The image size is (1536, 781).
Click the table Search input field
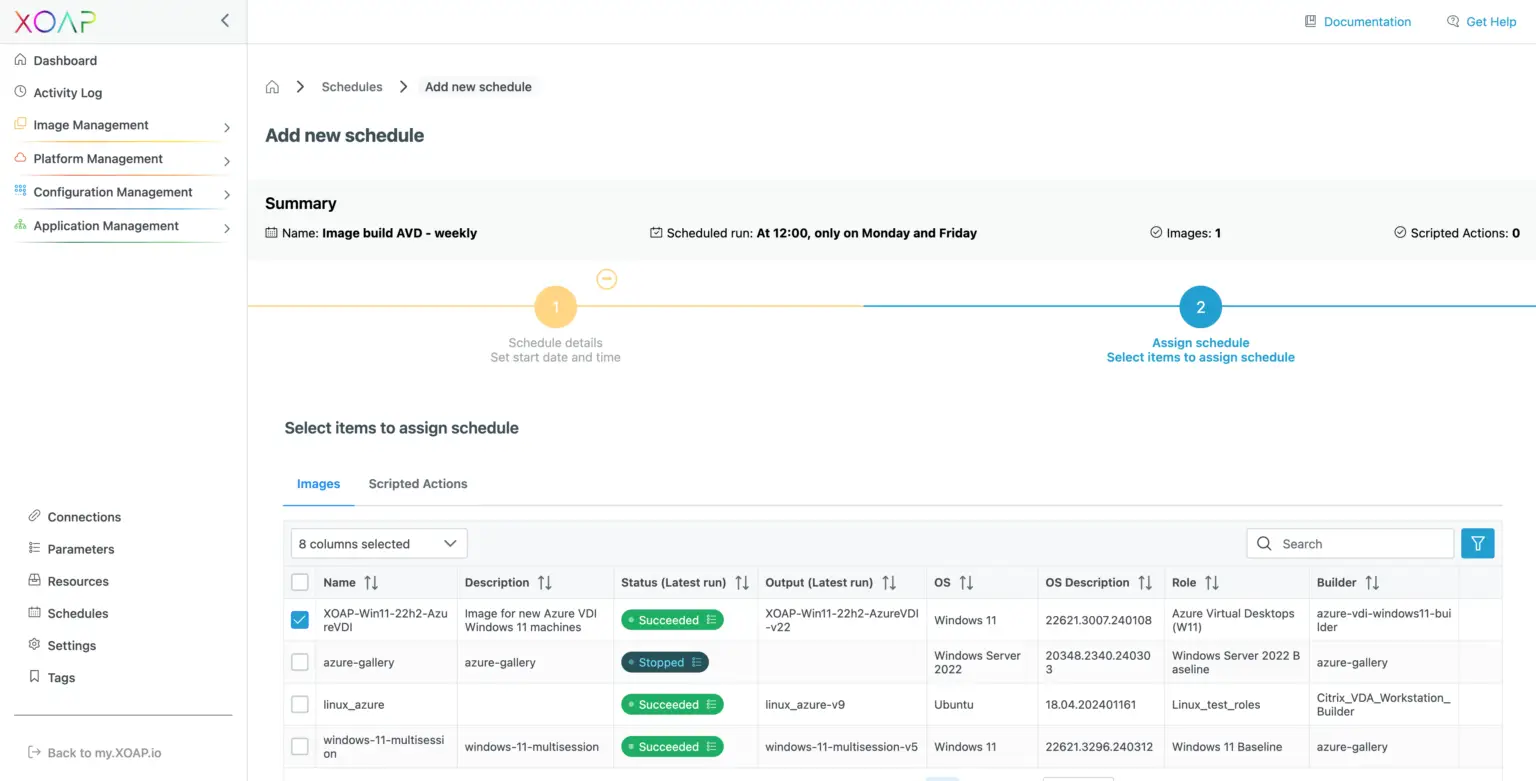(1350, 543)
